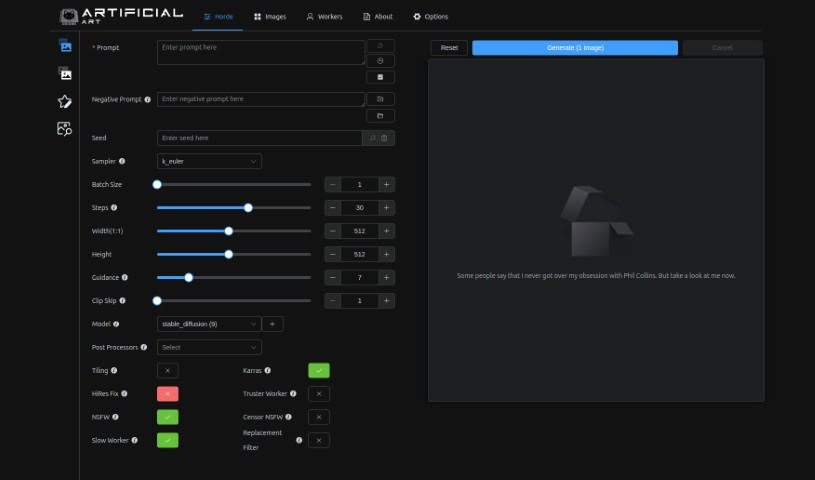Add another model with the plus button
The height and width of the screenshot is (480, 815).
(x=272, y=324)
